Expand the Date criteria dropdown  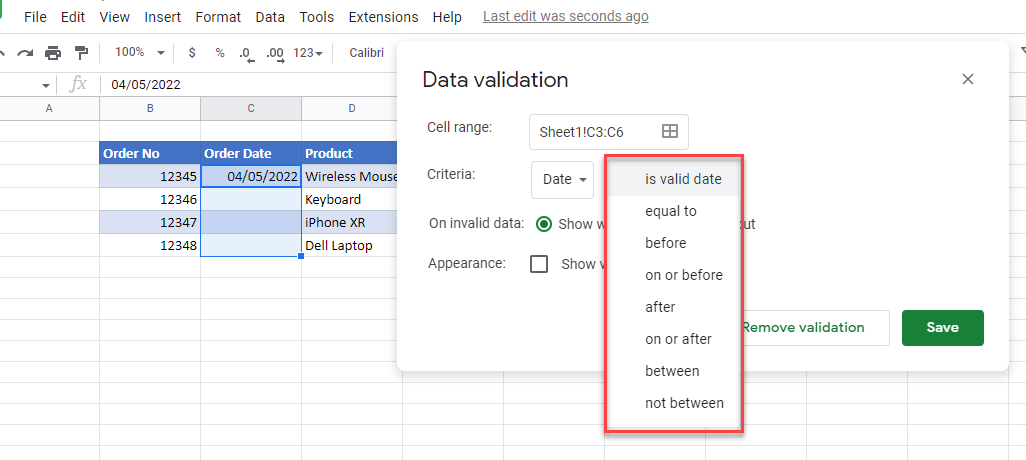tap(563, 179)
